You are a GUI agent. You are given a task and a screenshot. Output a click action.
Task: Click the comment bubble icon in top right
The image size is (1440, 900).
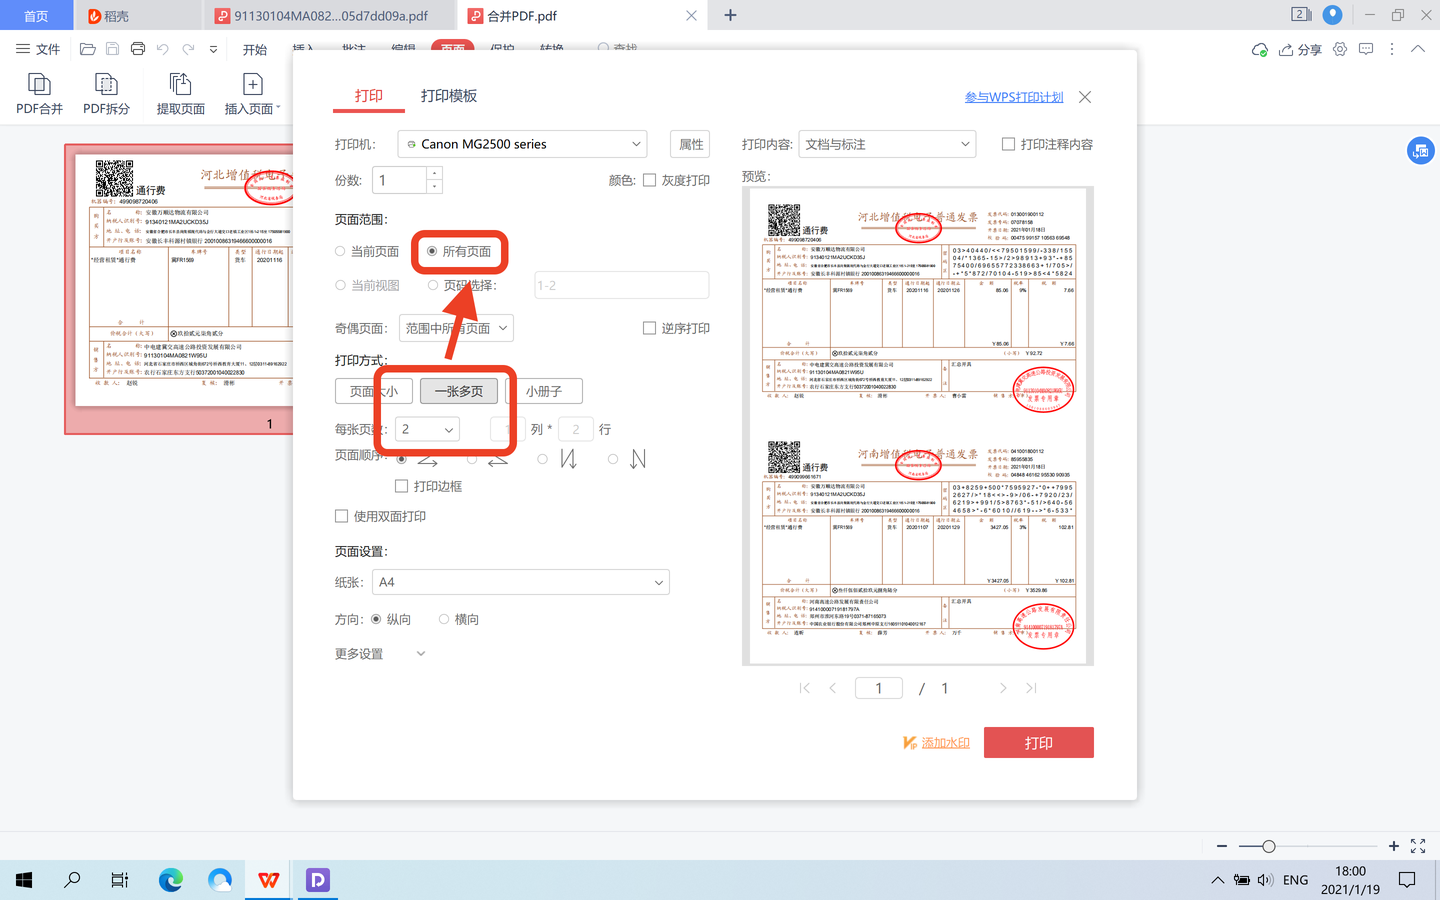(x=1366, y=49)
